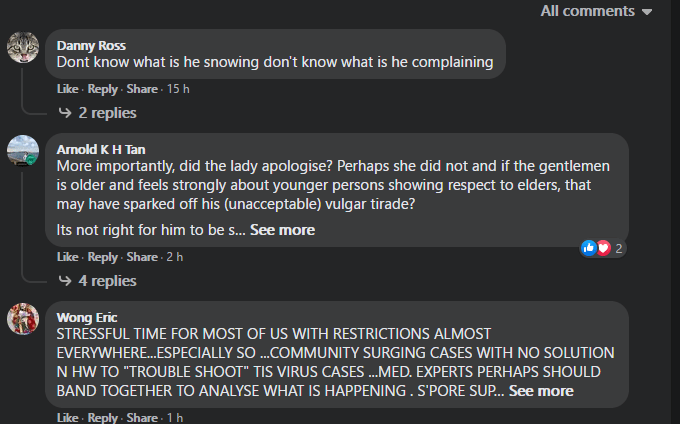Image resolution: width=680 pixels, height=424 pixels.
Task: Open Arnold K H Tan's profile picture
Action: click(x=23, y=151)
